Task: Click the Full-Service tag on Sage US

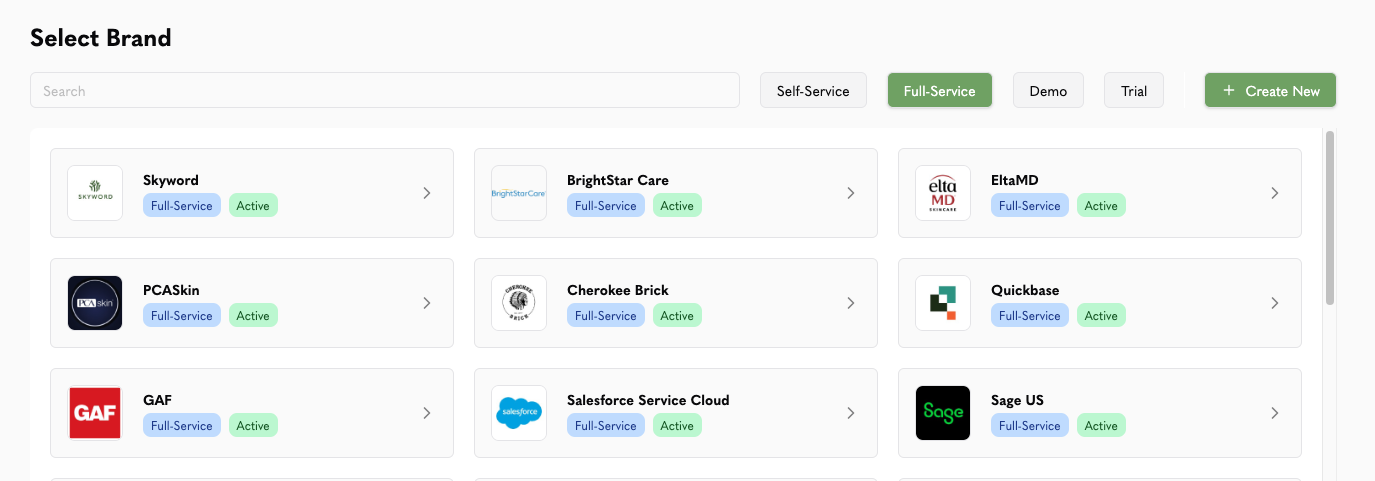Action: 1030,426
